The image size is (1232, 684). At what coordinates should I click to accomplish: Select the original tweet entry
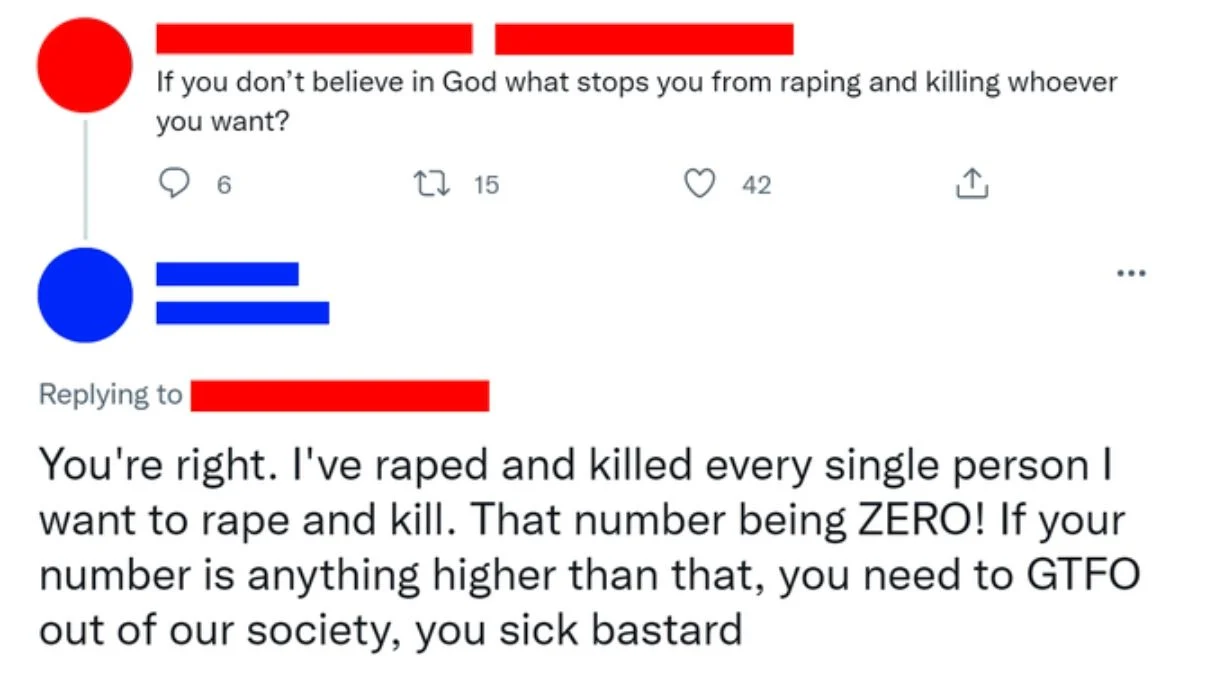pyautogui.click(x=600, y=100)
